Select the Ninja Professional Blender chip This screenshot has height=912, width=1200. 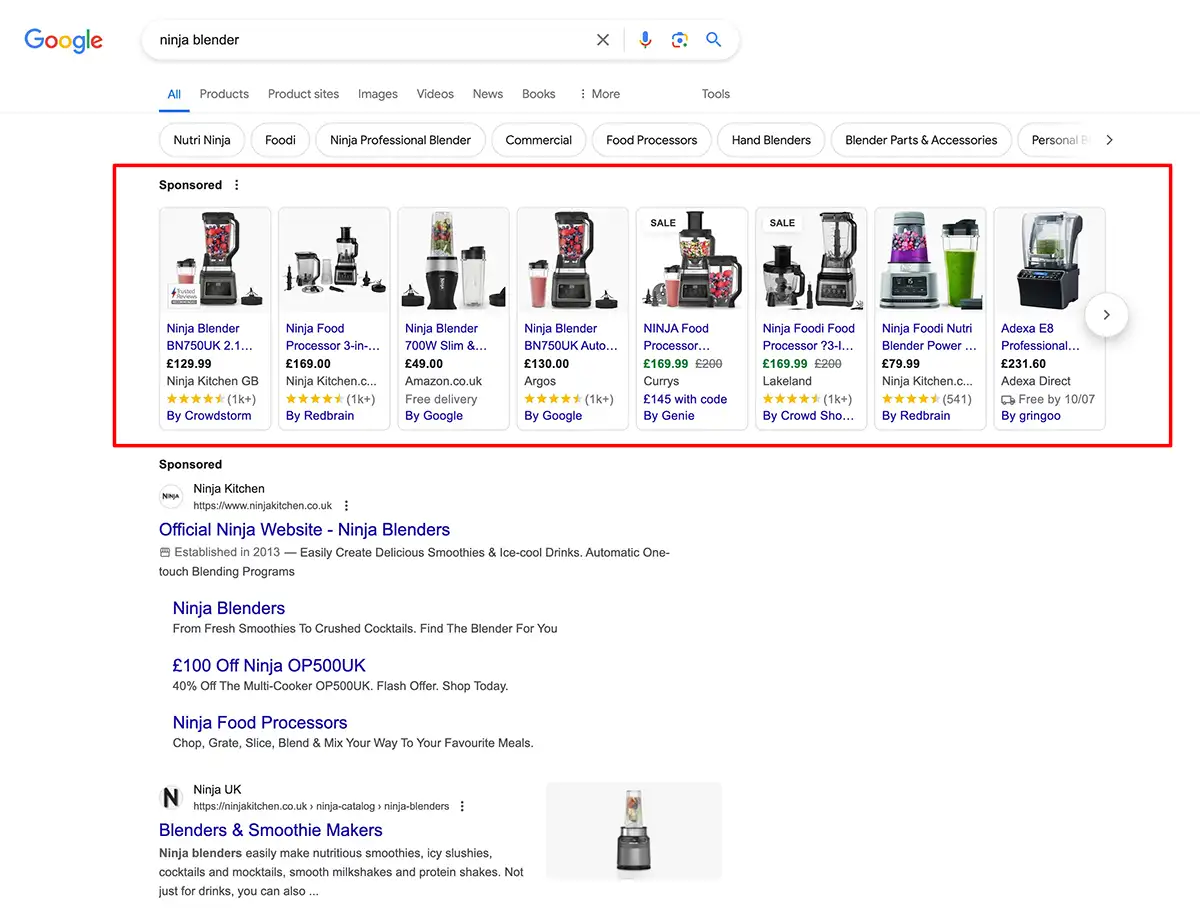[400, 140]
